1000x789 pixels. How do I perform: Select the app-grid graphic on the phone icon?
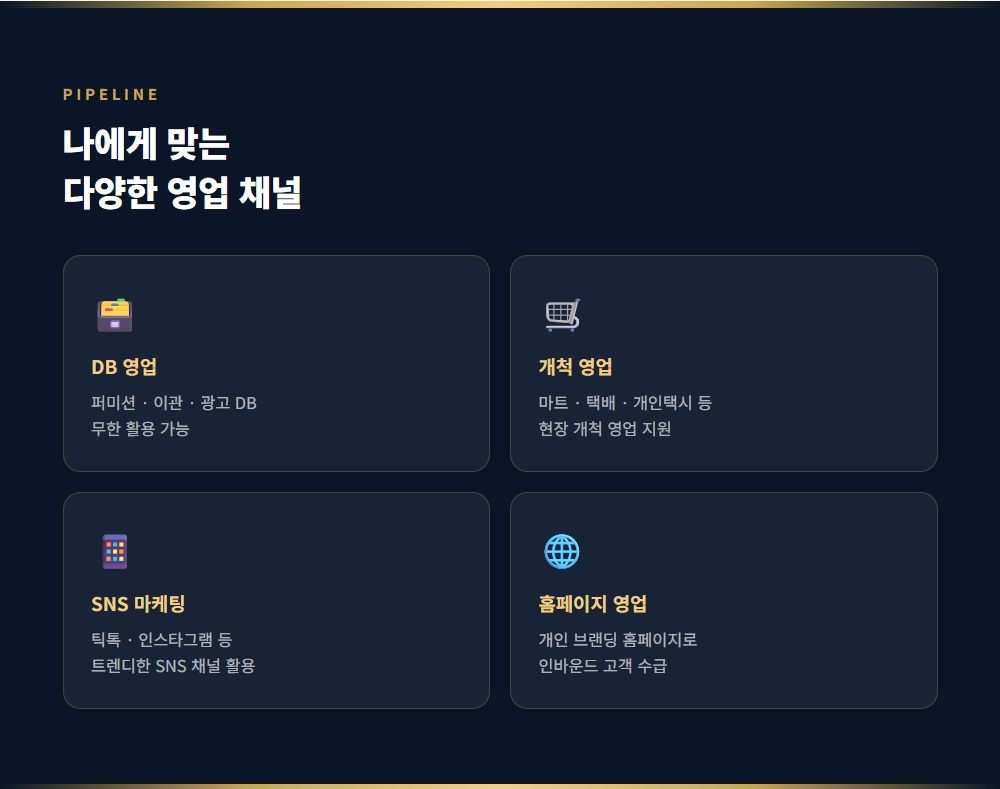click(113, 550)
